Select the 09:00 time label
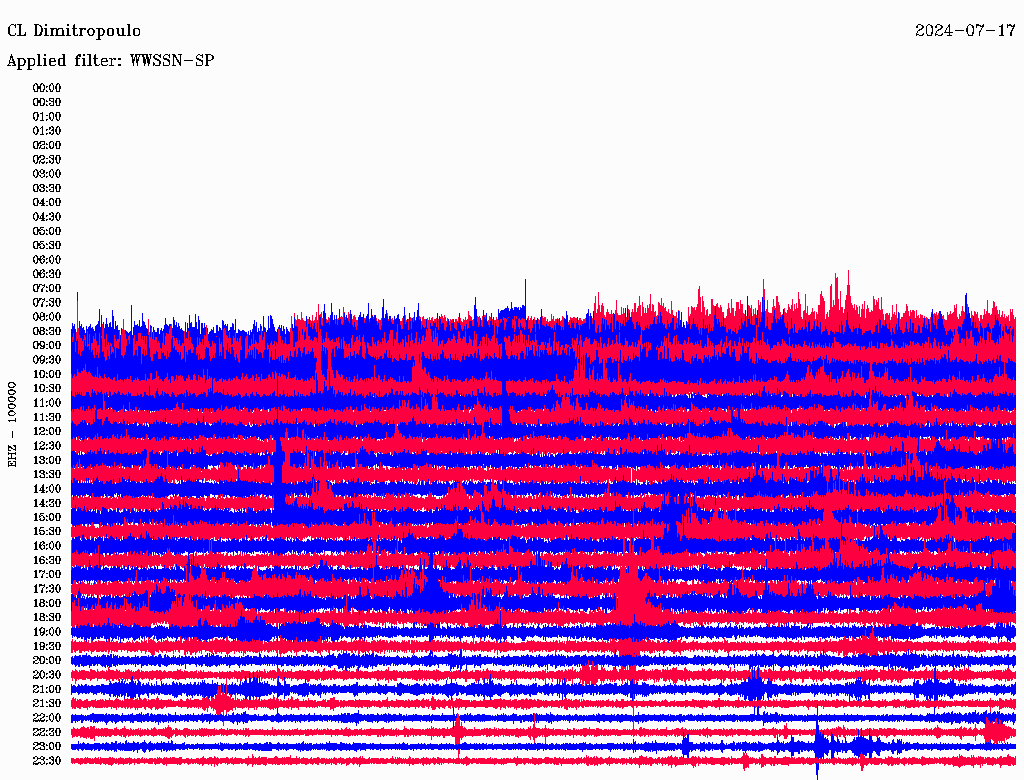This screenshot has height=780, width=1024. [x=47, y=346]
